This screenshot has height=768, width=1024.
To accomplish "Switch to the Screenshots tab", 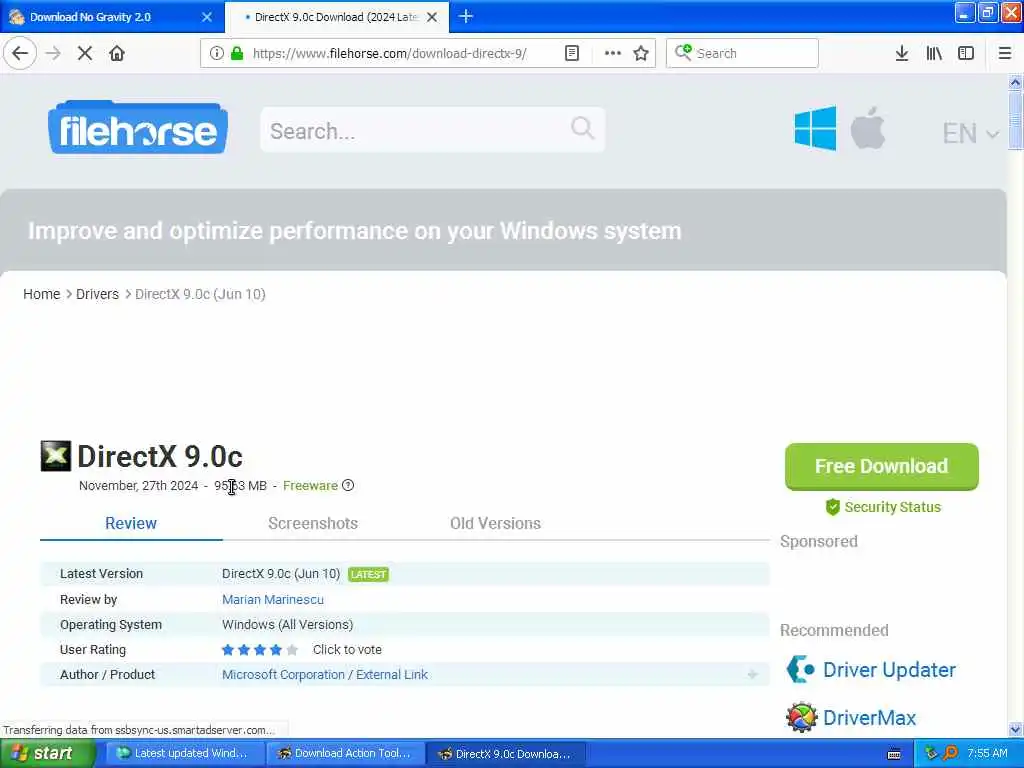I will (313, 523).
